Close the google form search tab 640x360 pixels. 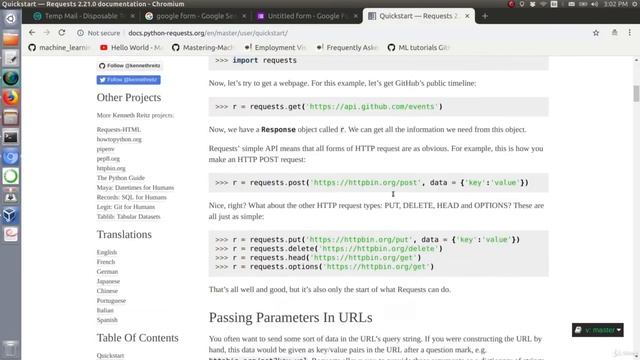pyautogui.click(x=244, y=16)
